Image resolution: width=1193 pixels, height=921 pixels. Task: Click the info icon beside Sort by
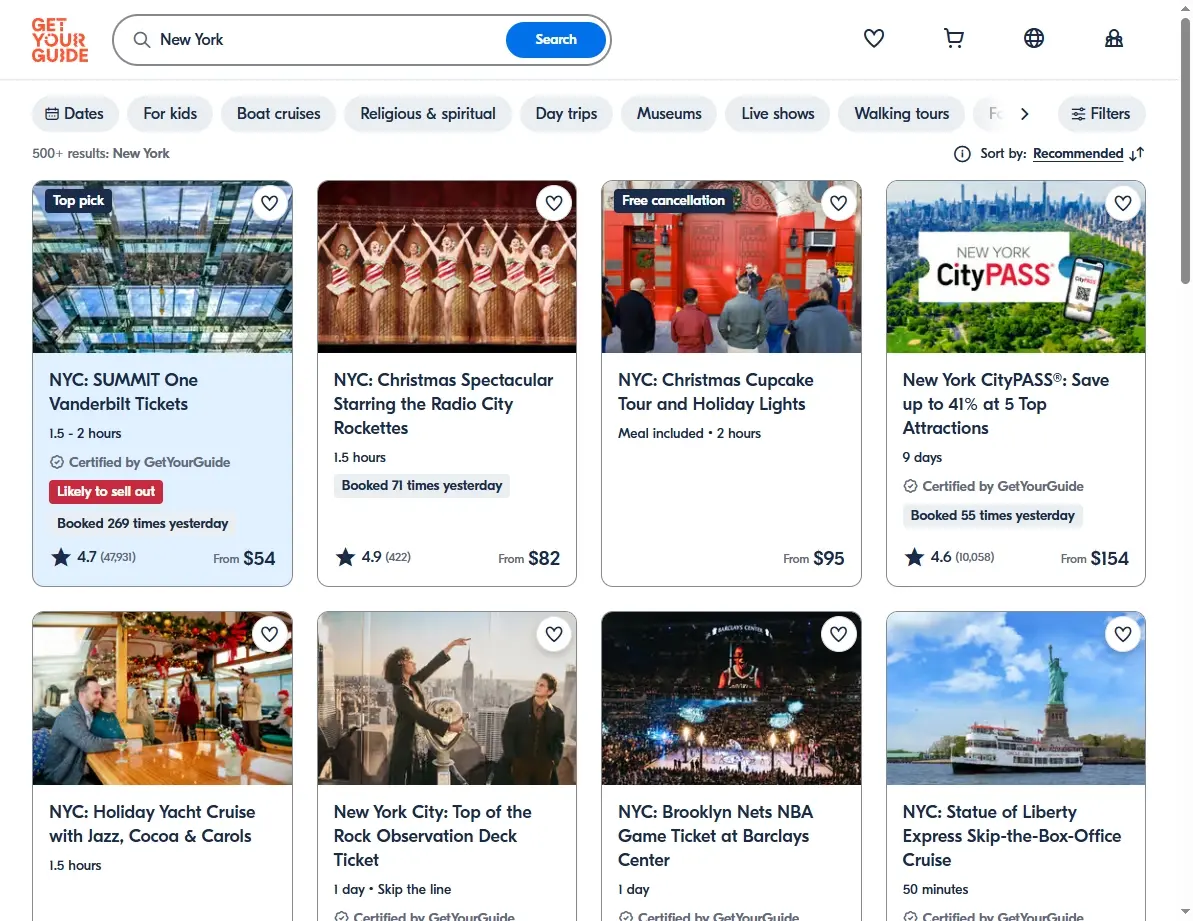tap(962, 154)
